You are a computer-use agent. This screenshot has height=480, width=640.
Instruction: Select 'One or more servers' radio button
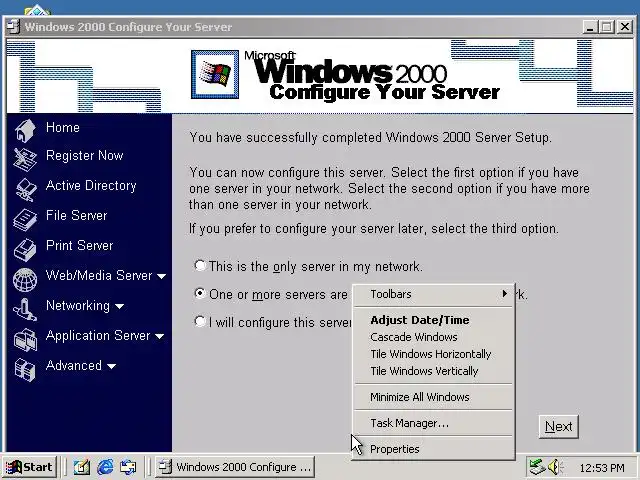200,293
